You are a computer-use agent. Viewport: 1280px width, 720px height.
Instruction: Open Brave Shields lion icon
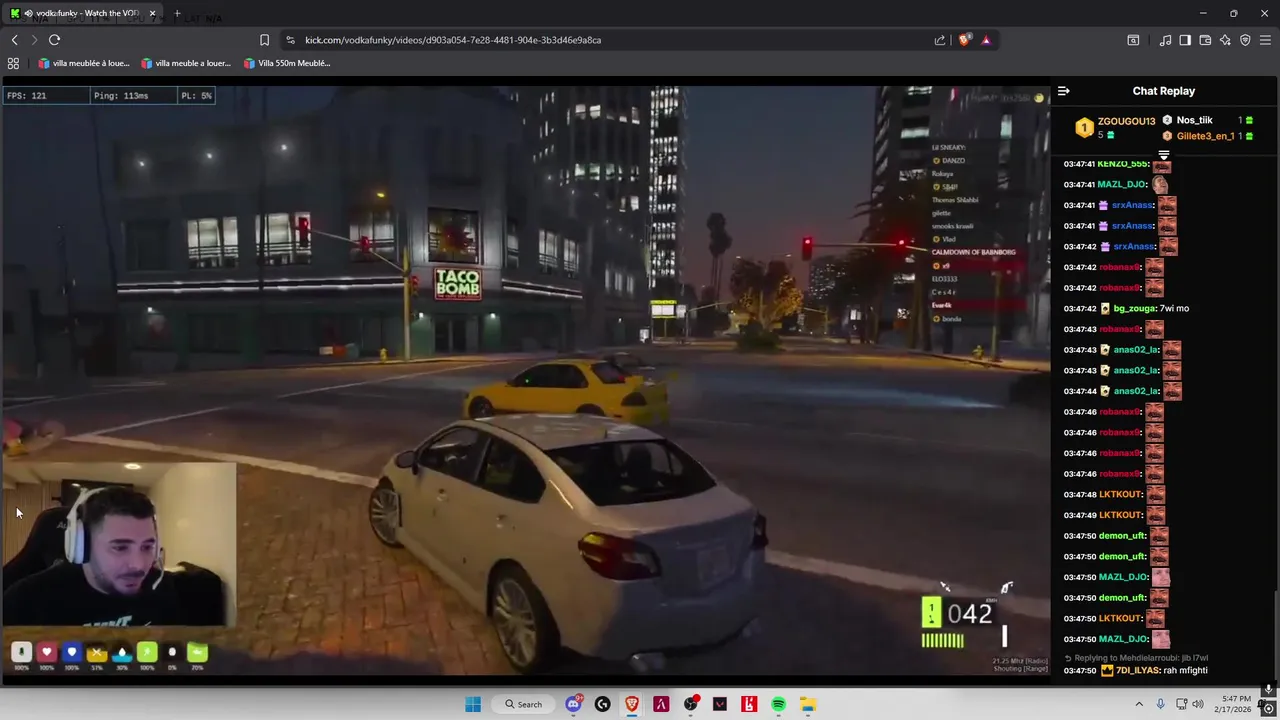coord(964,40)
